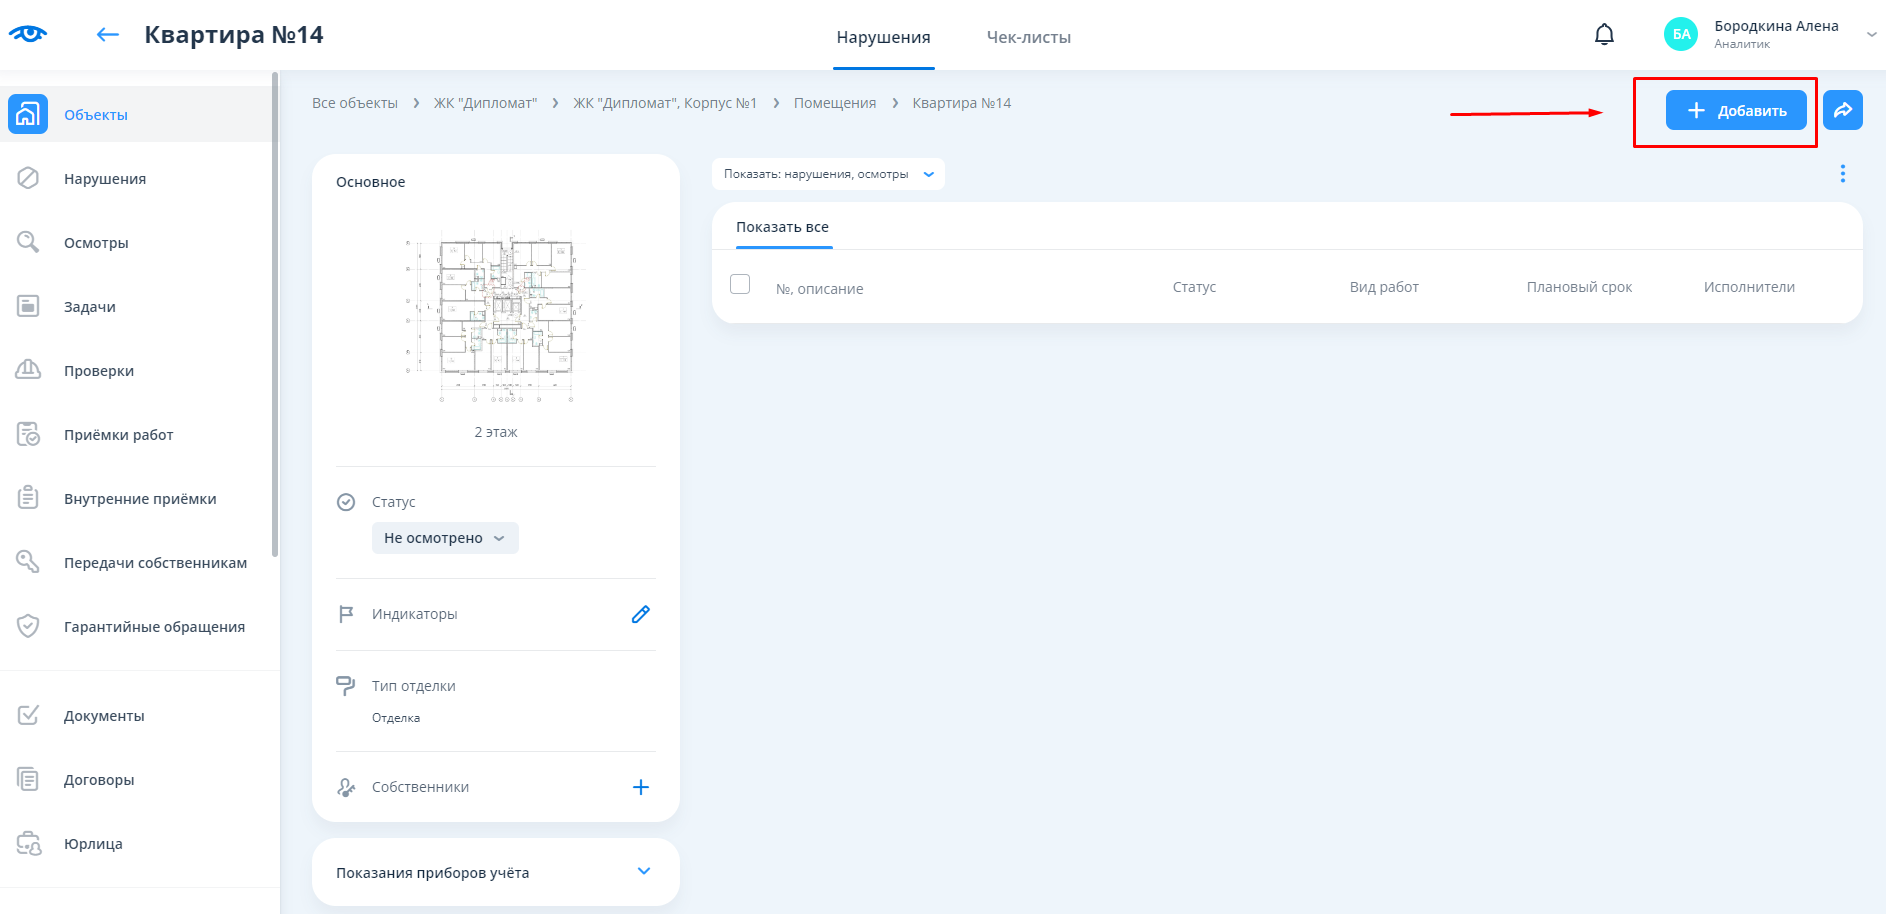Expand Показания приборов учёта section
Image resolution: width=1886 pixels, height=914 pixels.
pyautogui.click(x=644, y=871)
